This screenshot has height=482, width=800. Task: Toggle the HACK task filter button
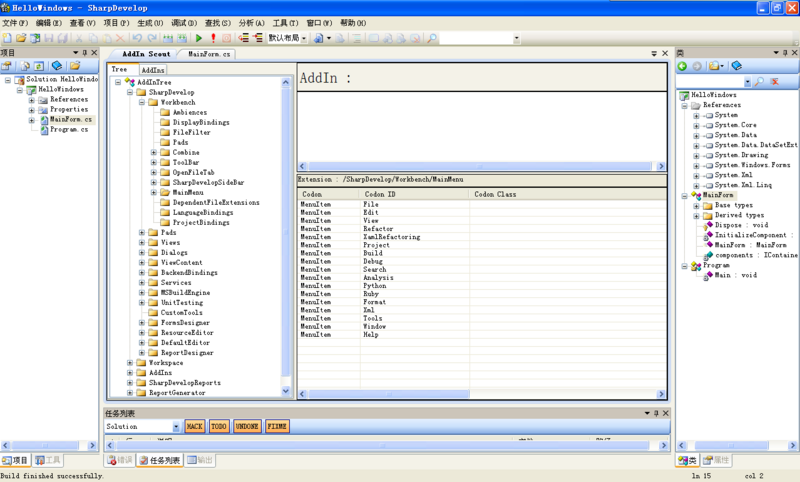pos(194,427)
